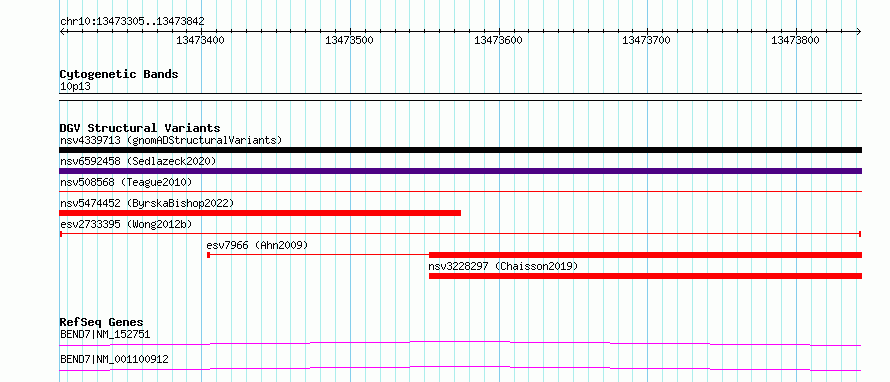Open variant esv2733395 (Wong2012b) label

point(126,224)
